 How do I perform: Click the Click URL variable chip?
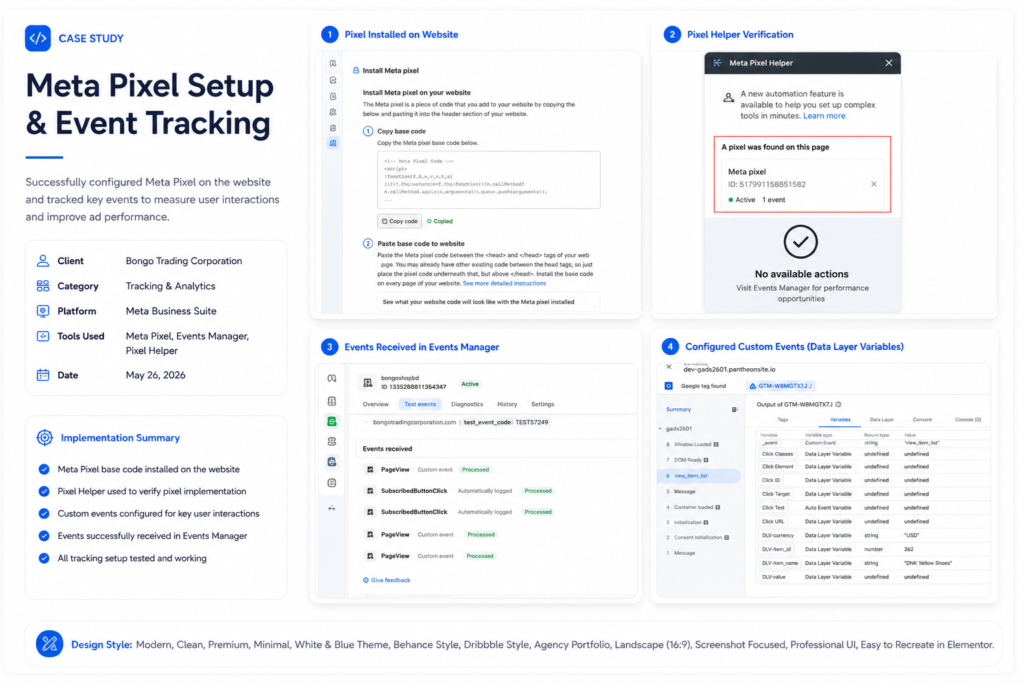coord(773,522)
